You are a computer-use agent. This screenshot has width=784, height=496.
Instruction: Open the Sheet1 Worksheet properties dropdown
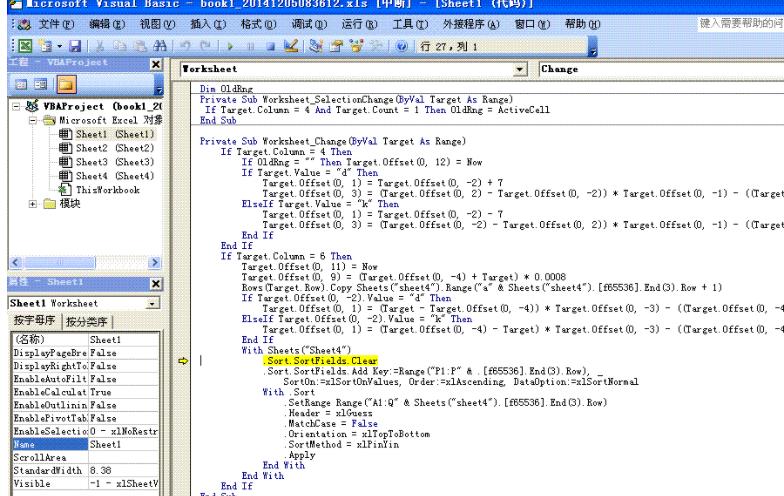point(152,303)
